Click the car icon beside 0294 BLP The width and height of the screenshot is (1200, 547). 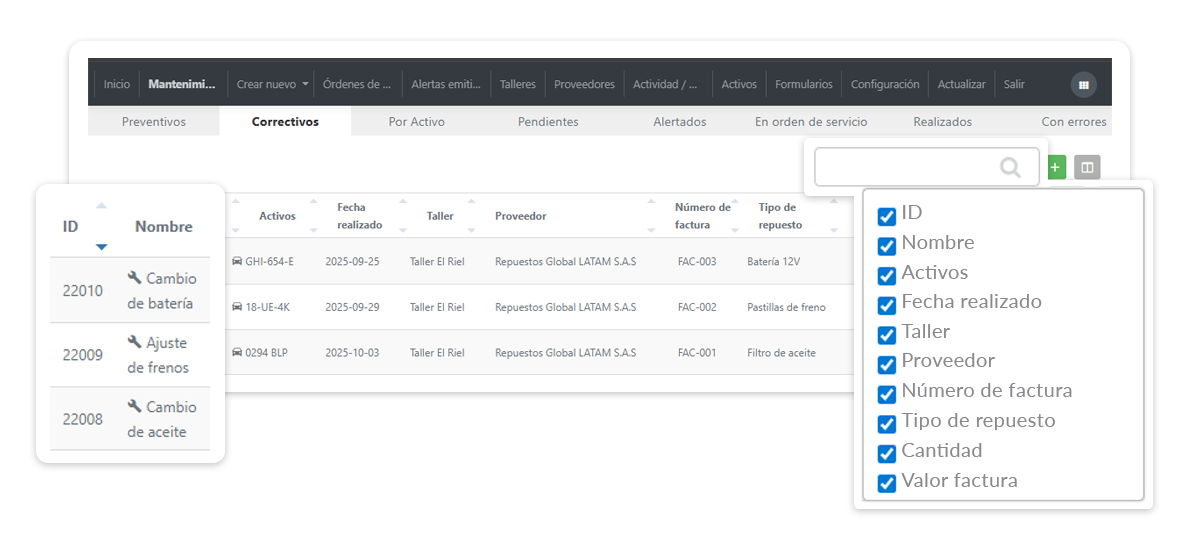pyautogui.click(x=237, y=353)
